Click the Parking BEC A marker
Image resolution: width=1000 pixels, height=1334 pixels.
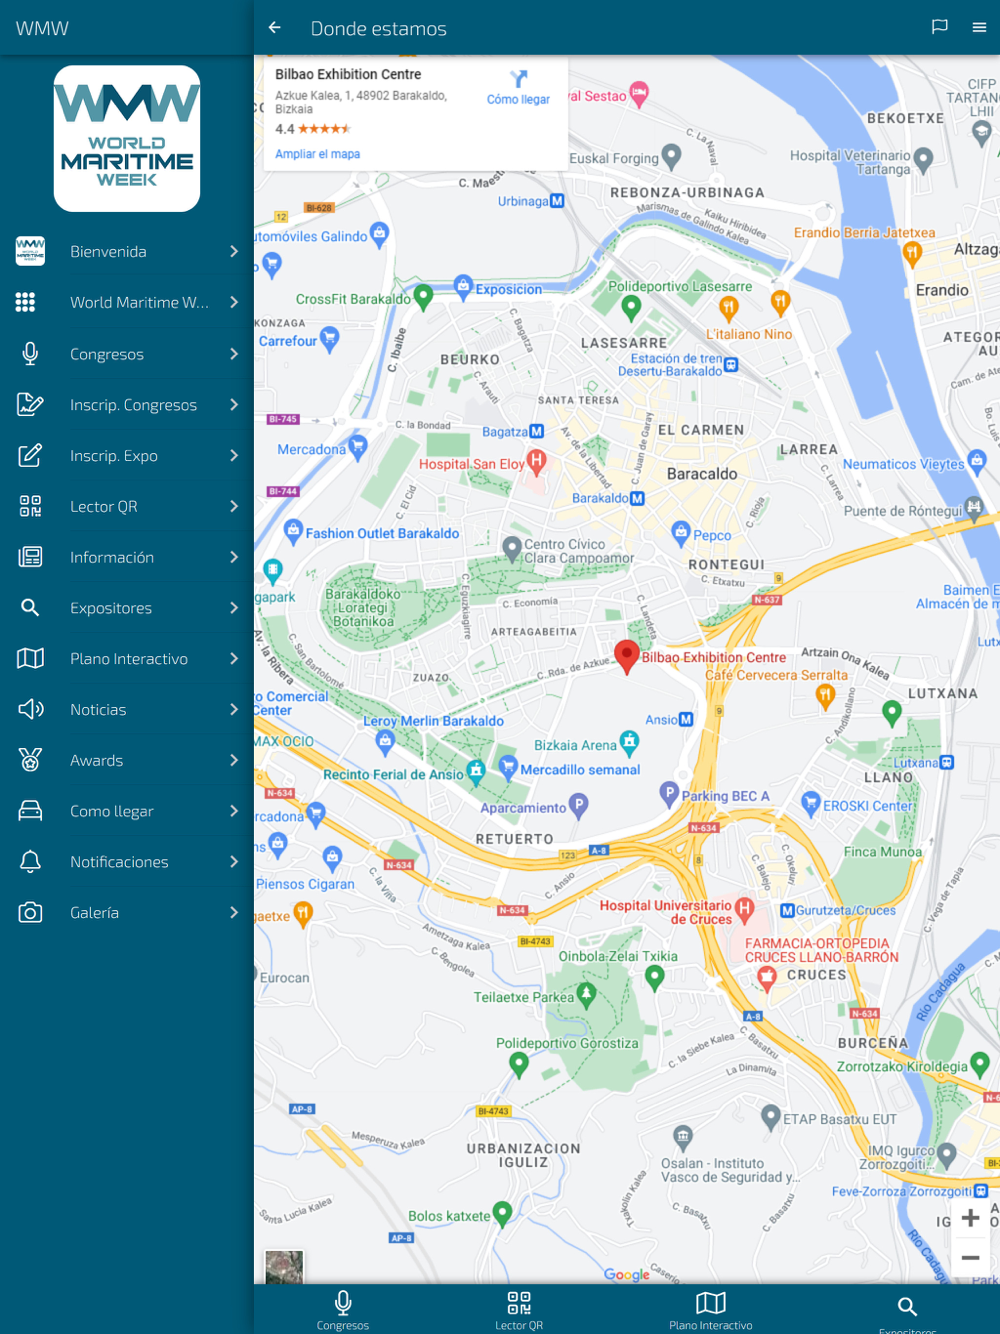point(669,794)
